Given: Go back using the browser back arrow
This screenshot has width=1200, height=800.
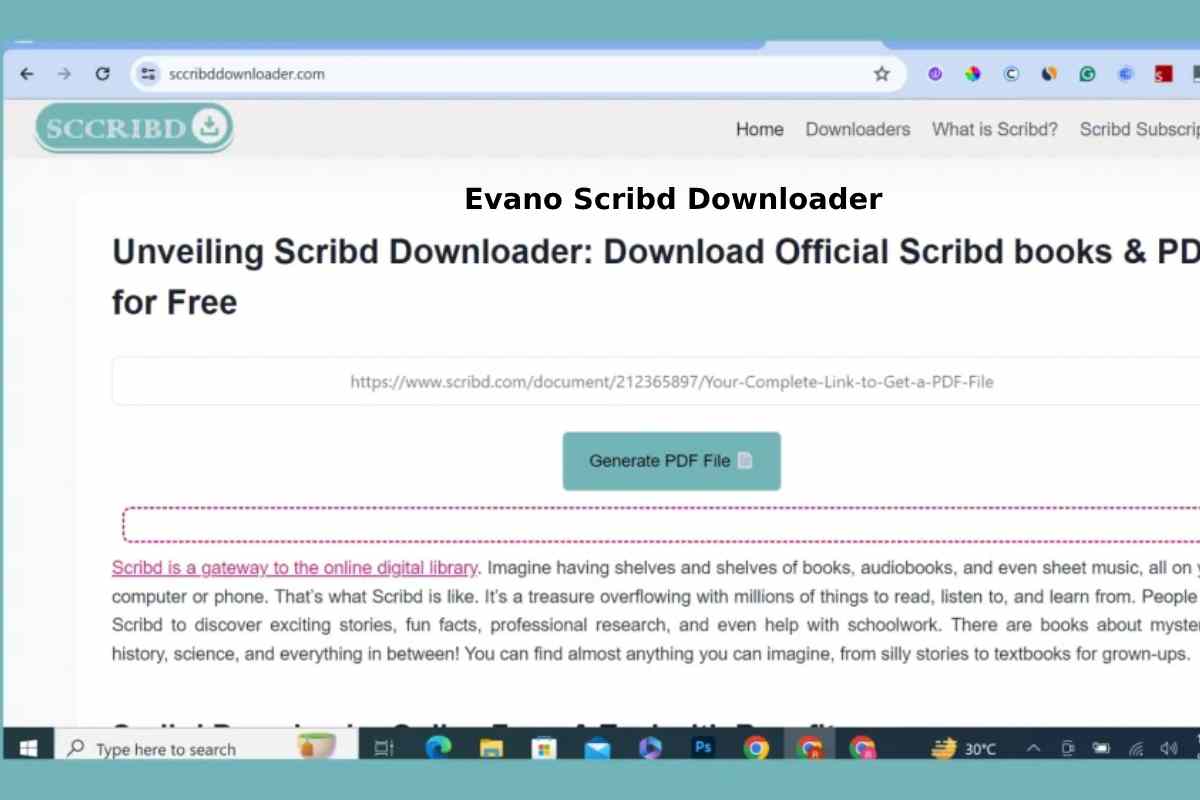Looking at the screenshot, I should (27, 74).
